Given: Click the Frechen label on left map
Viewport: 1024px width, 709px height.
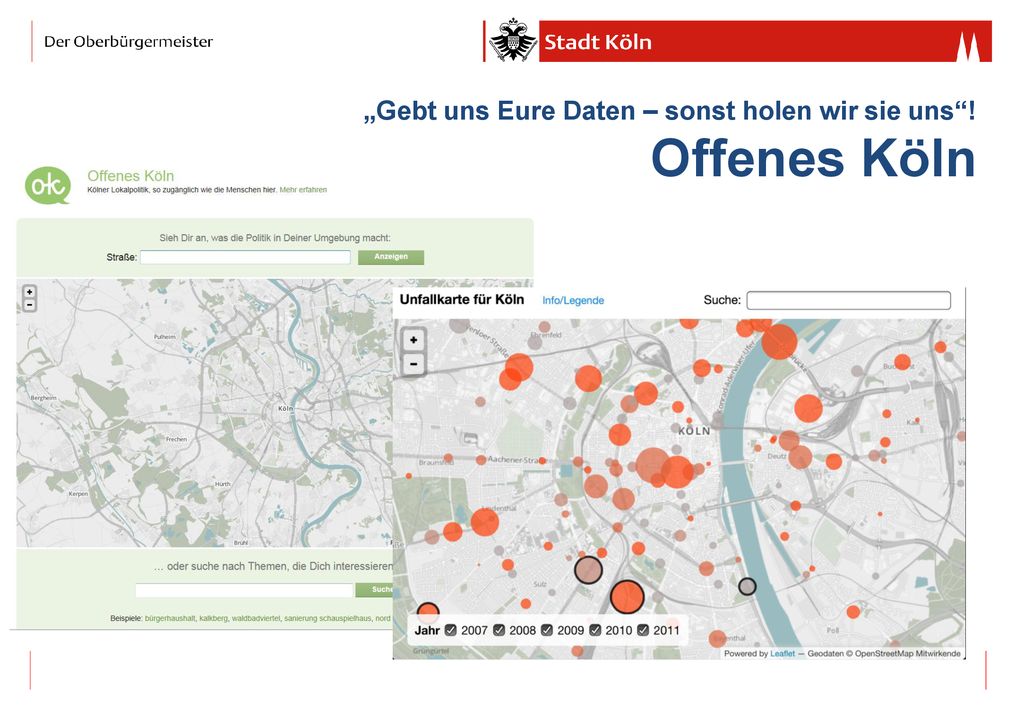Looking at the screenshot, I should tap(176, 439).
